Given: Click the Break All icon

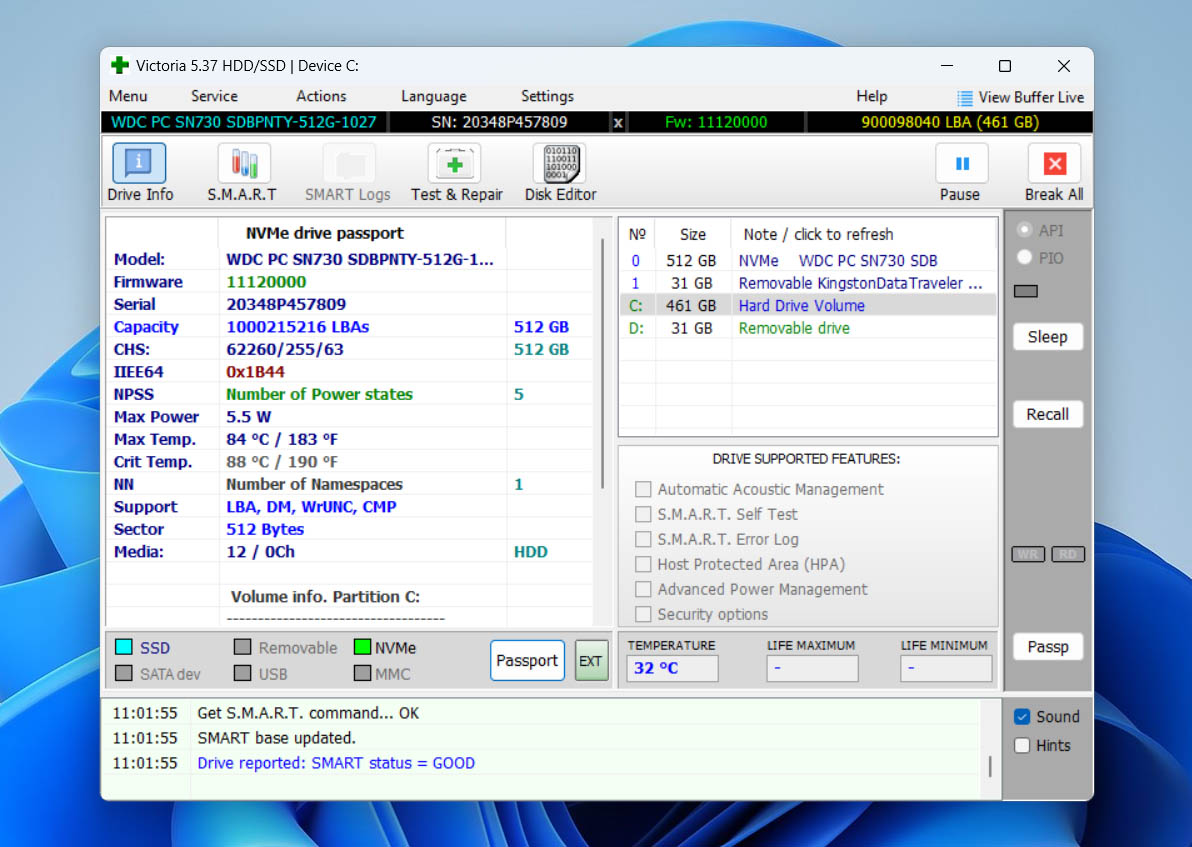Looking at the screenshot, I should pos(1054,164).
